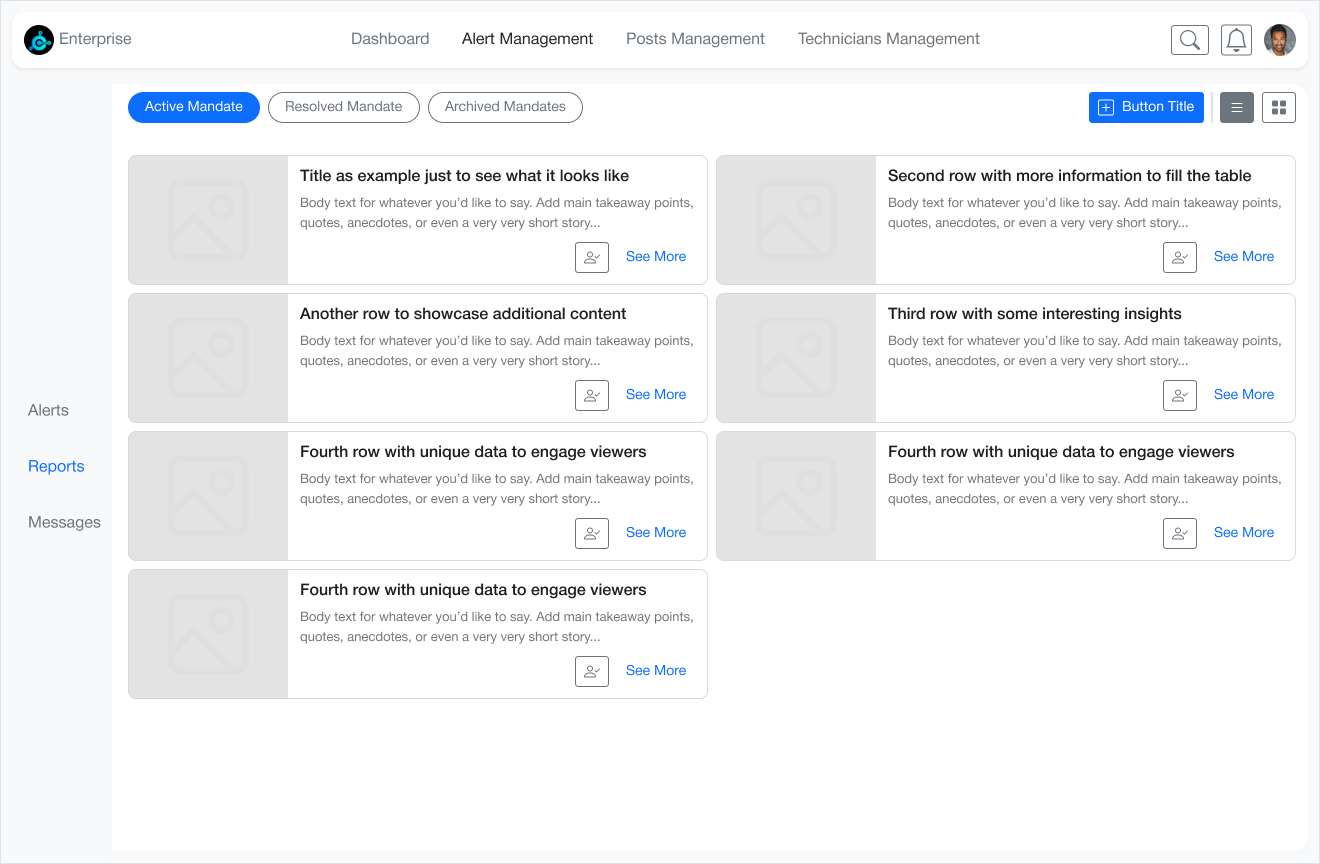The height and width of the screenshot is (864, 1320).
Task: Go to the Dashboard menu
Action: coord(390,39)
